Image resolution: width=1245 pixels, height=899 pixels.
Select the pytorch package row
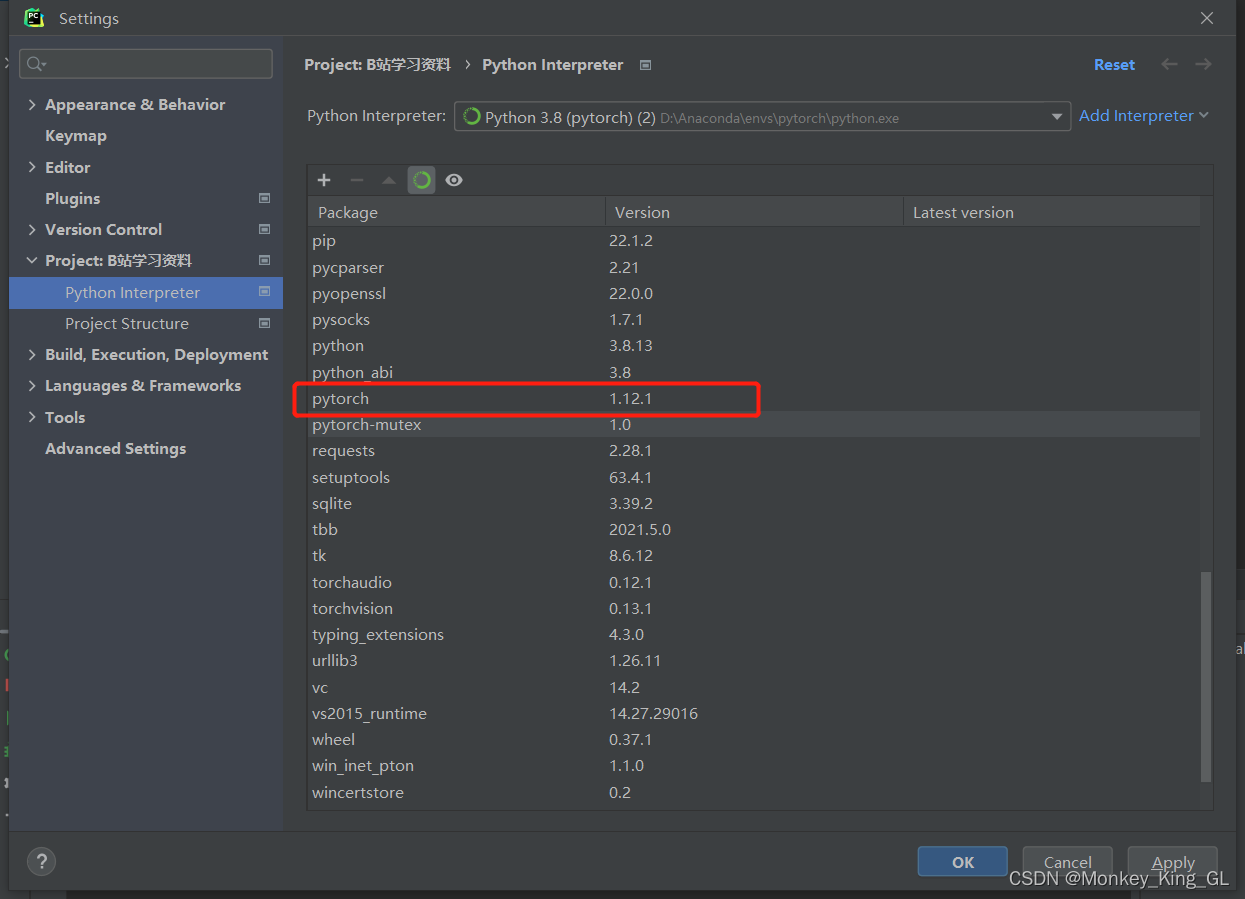tap(754, 398)
